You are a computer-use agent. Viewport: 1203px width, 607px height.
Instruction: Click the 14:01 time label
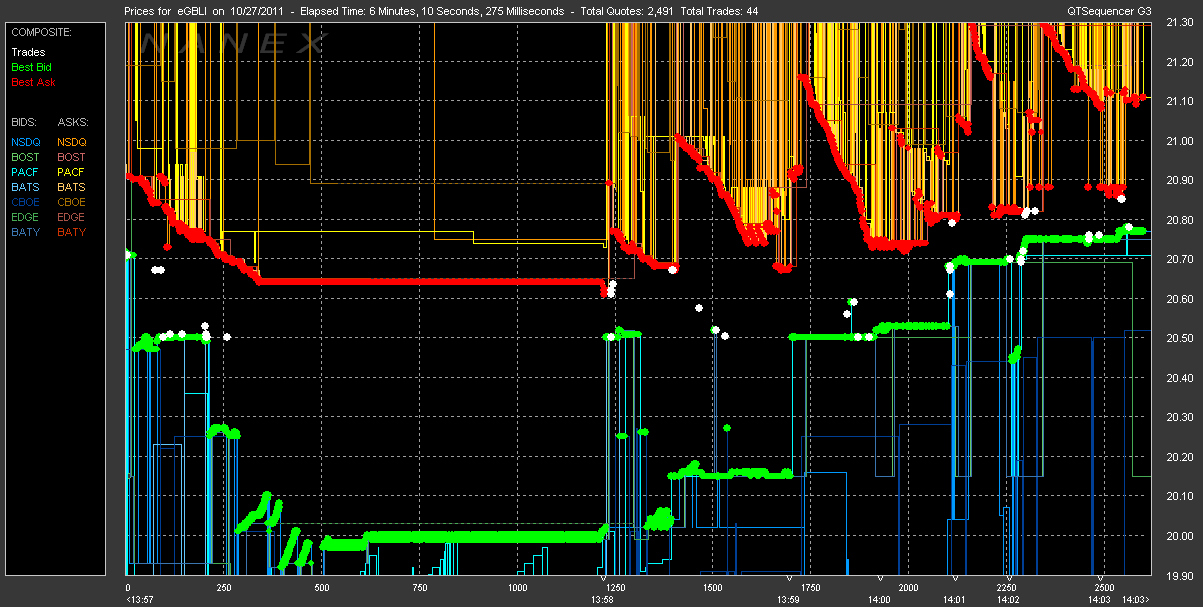point(955,599)
